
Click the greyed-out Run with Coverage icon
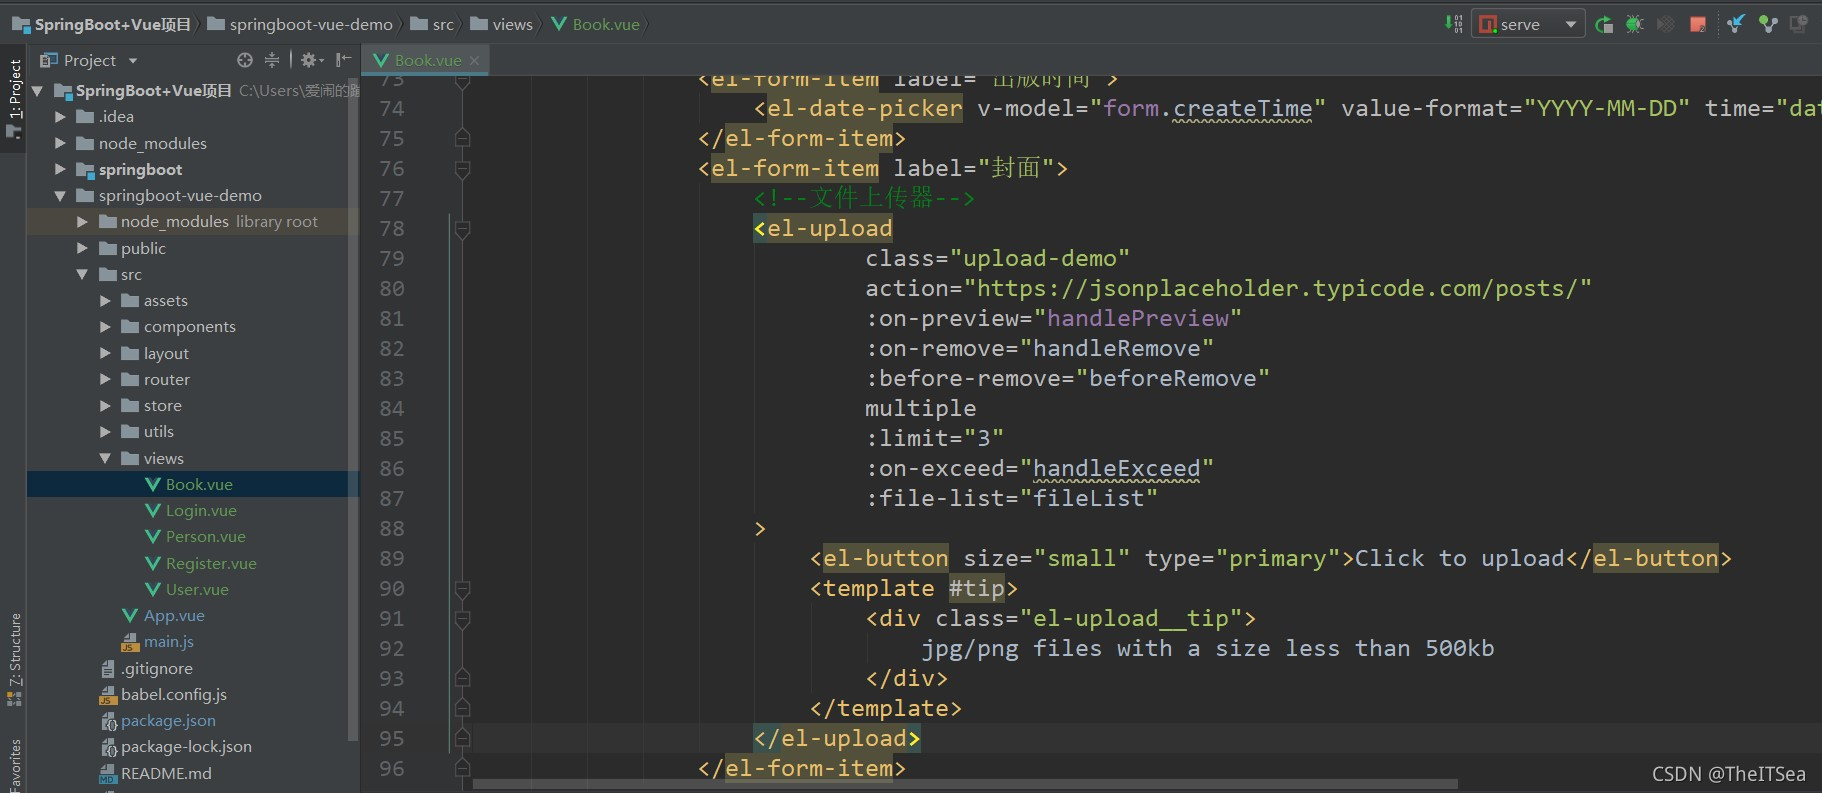(x=1666, y=24)
